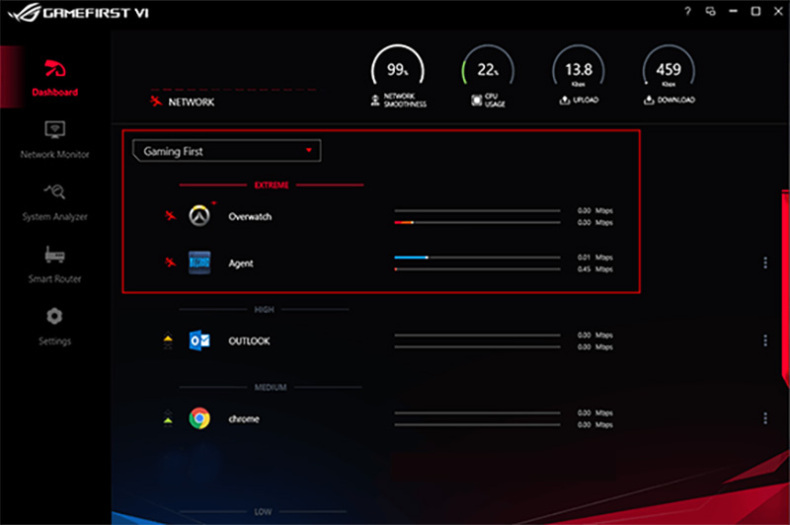Click the HIGH priority section label

(x=264, y=309)
